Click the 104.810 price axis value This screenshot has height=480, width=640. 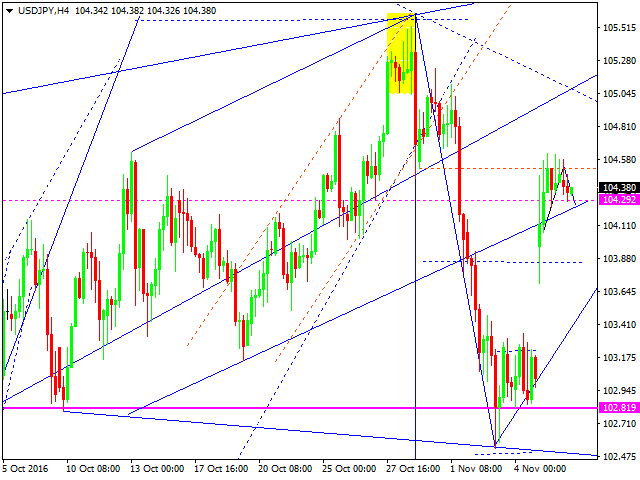pos(619,127)
